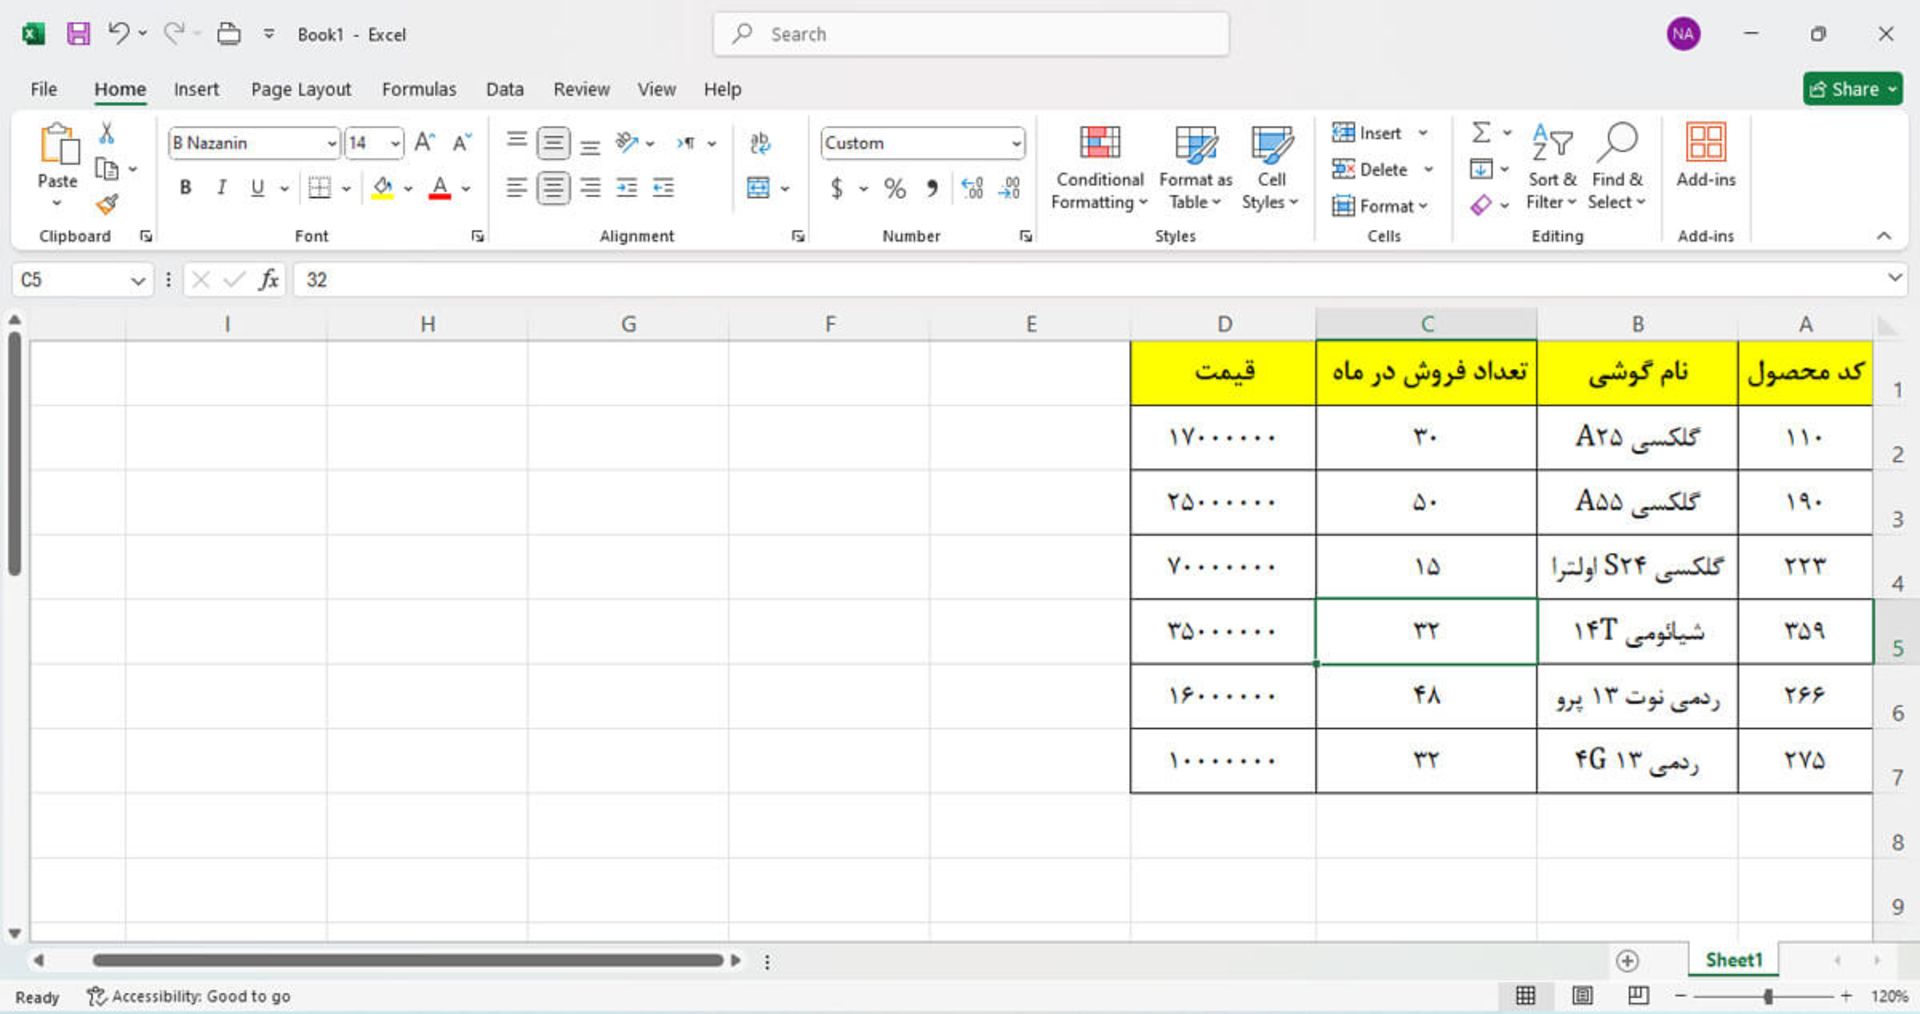Cut selection with the scissors icon
This screenshot has width=1920, height=1014.
(x=106, y=133)
